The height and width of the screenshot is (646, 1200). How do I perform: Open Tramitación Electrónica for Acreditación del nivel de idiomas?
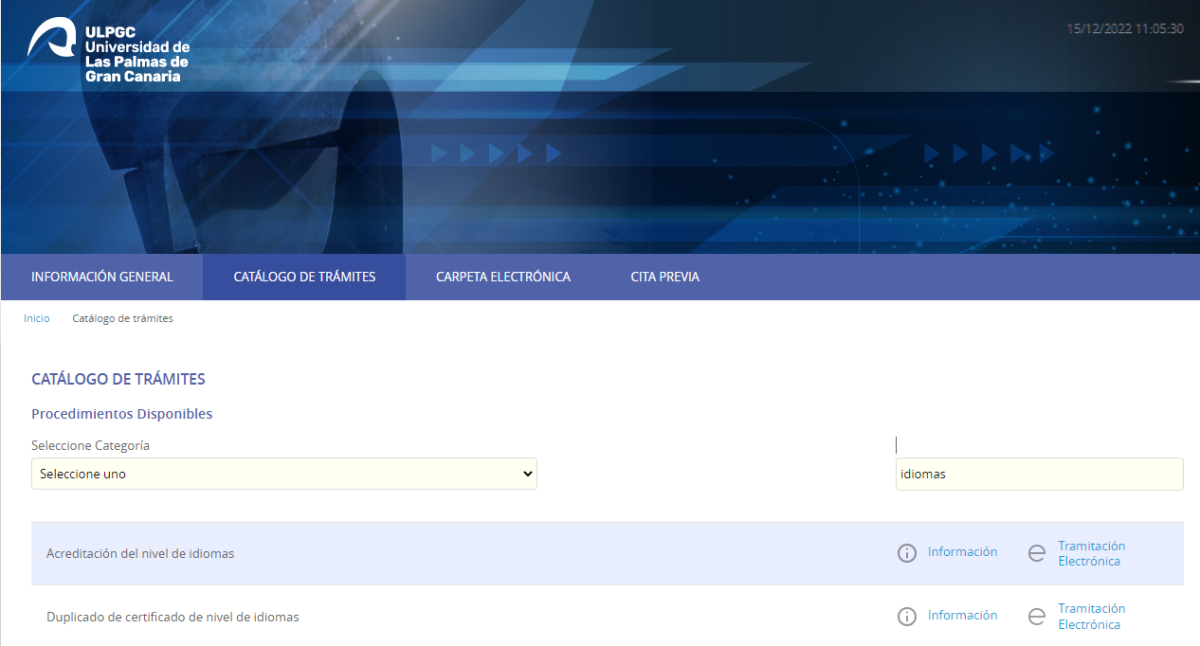pos(1091,553)
